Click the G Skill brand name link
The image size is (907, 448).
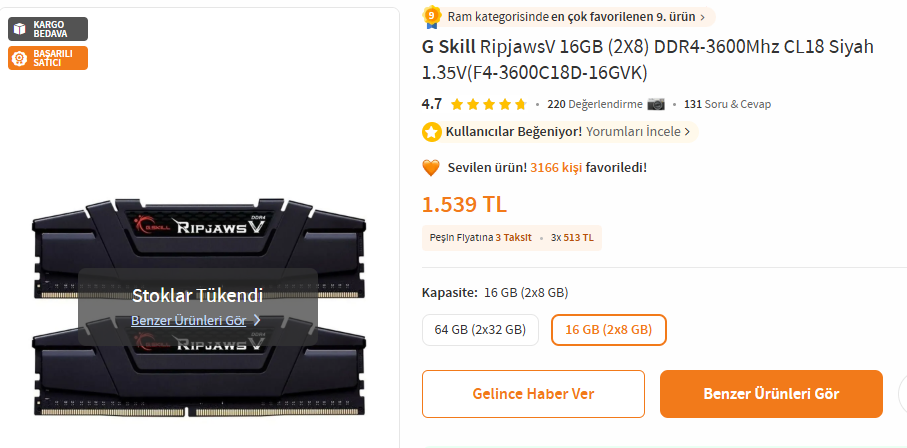(448, 47)
